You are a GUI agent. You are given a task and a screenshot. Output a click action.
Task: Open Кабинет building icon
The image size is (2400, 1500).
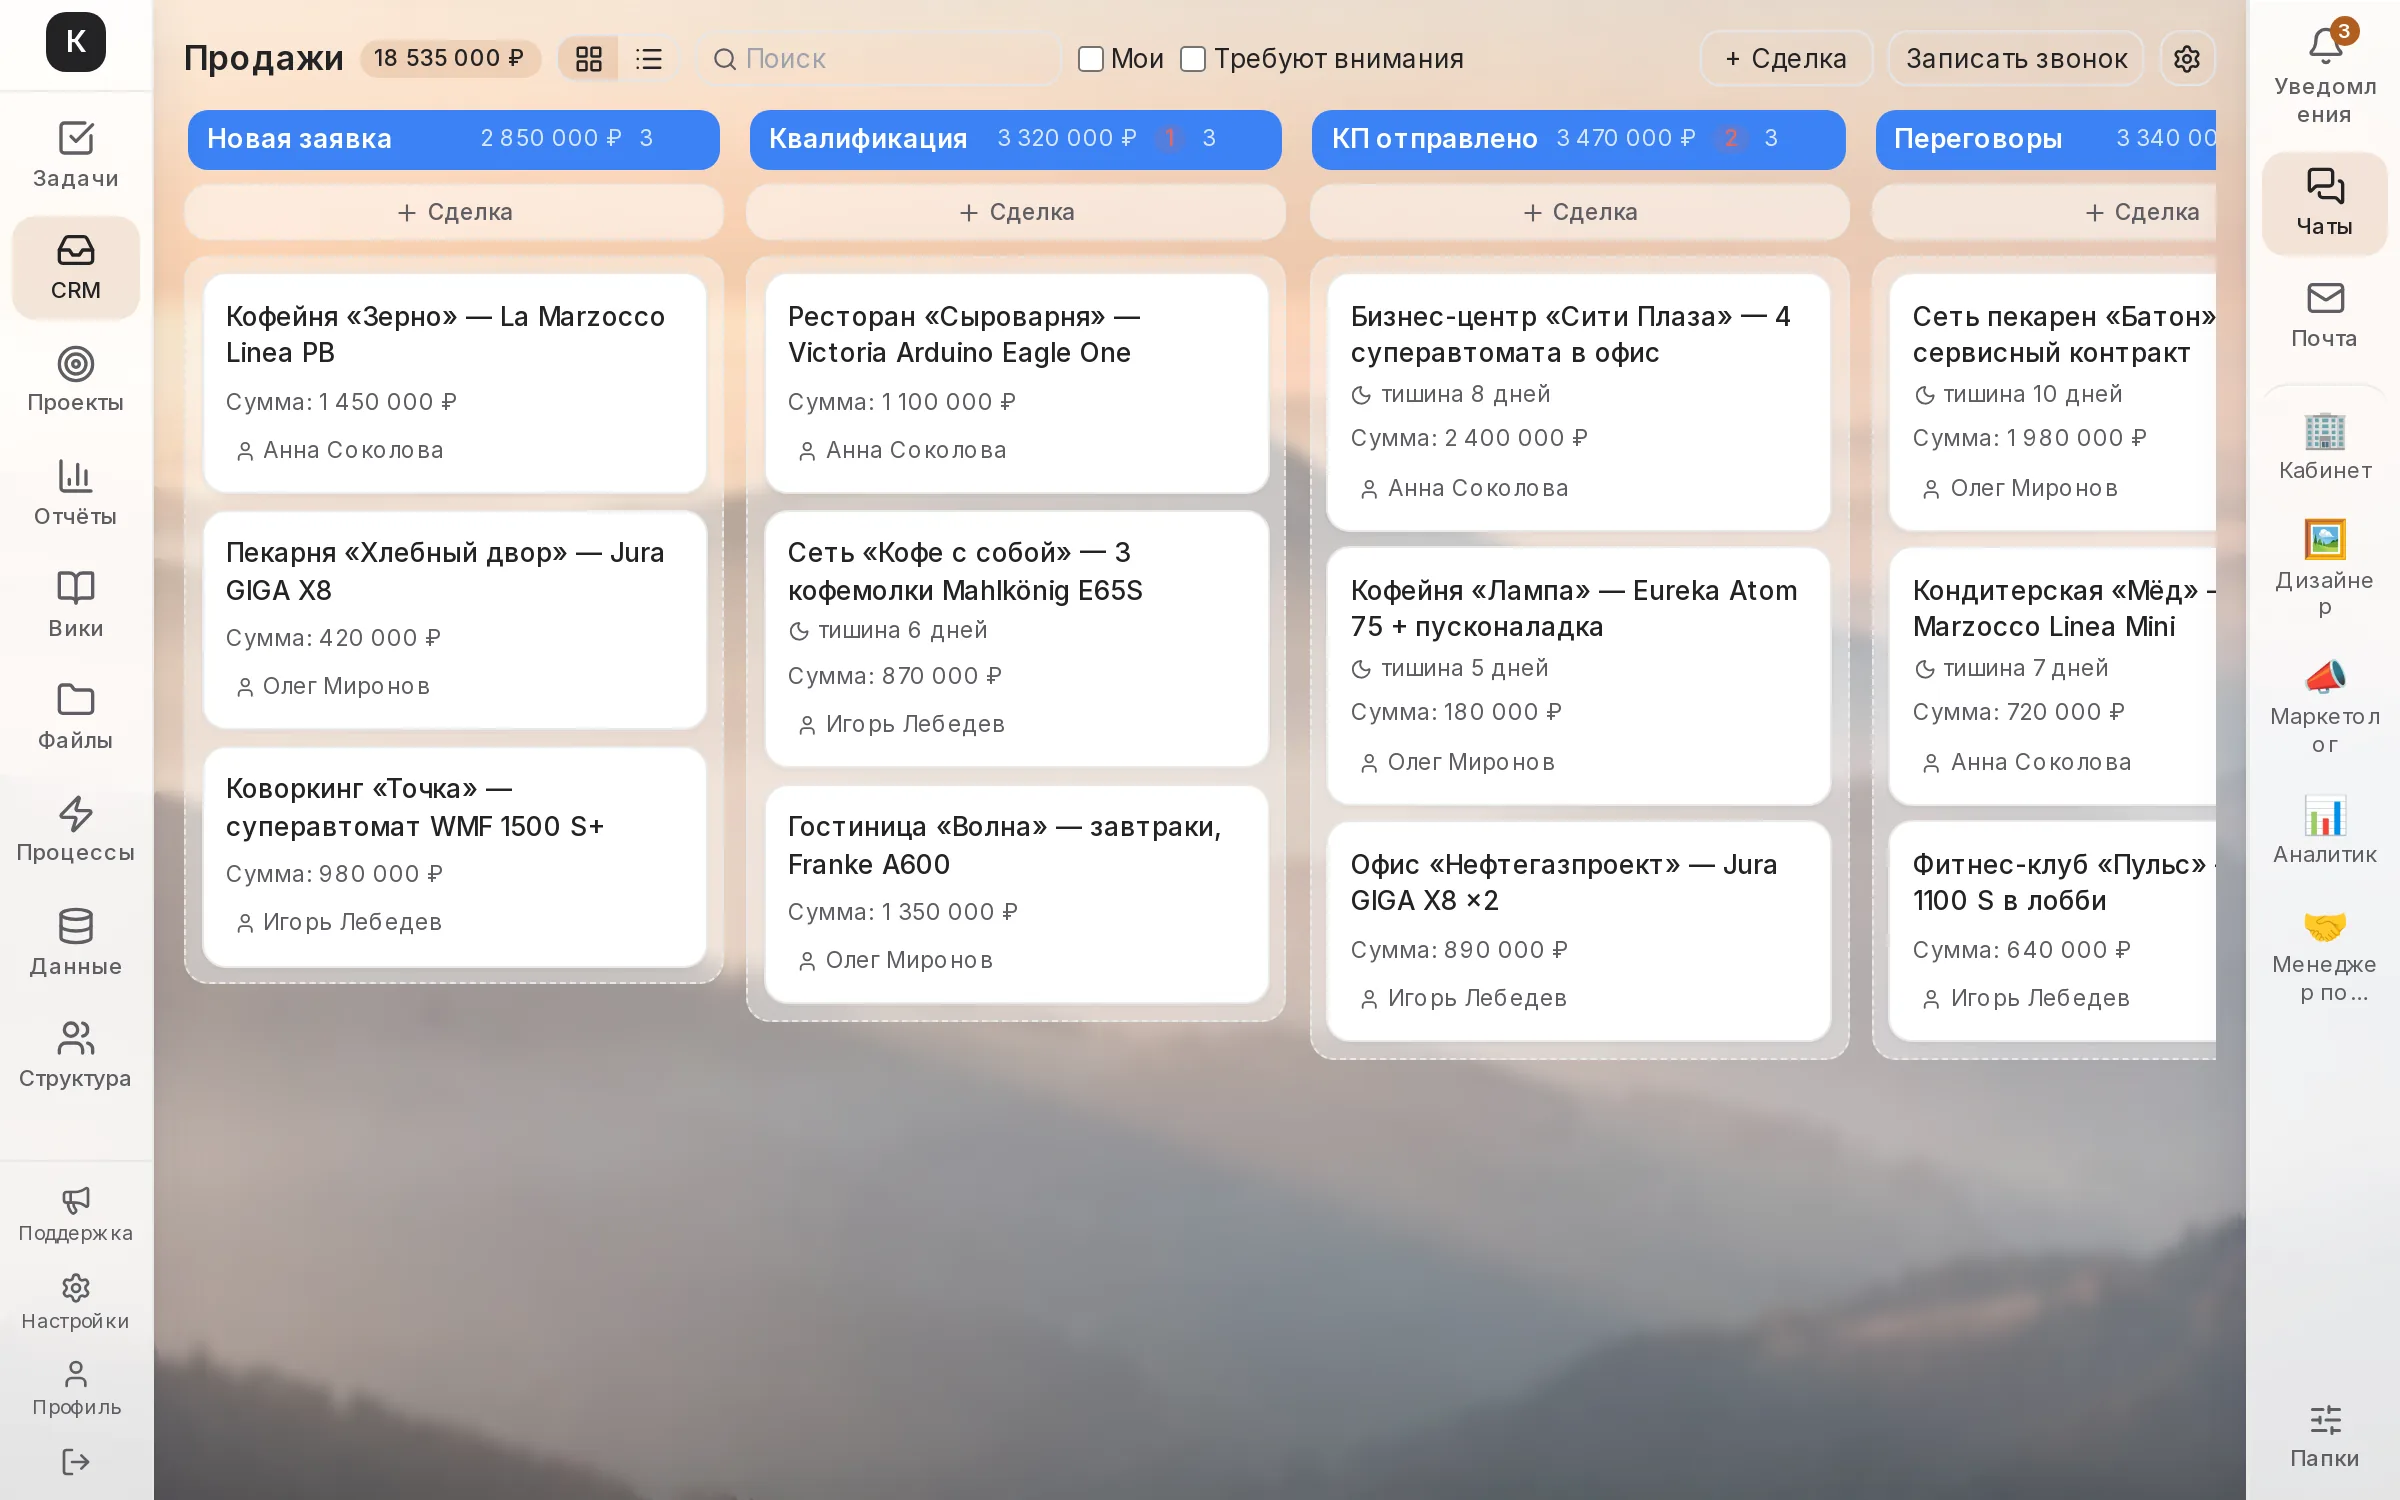click(2324, 446)
